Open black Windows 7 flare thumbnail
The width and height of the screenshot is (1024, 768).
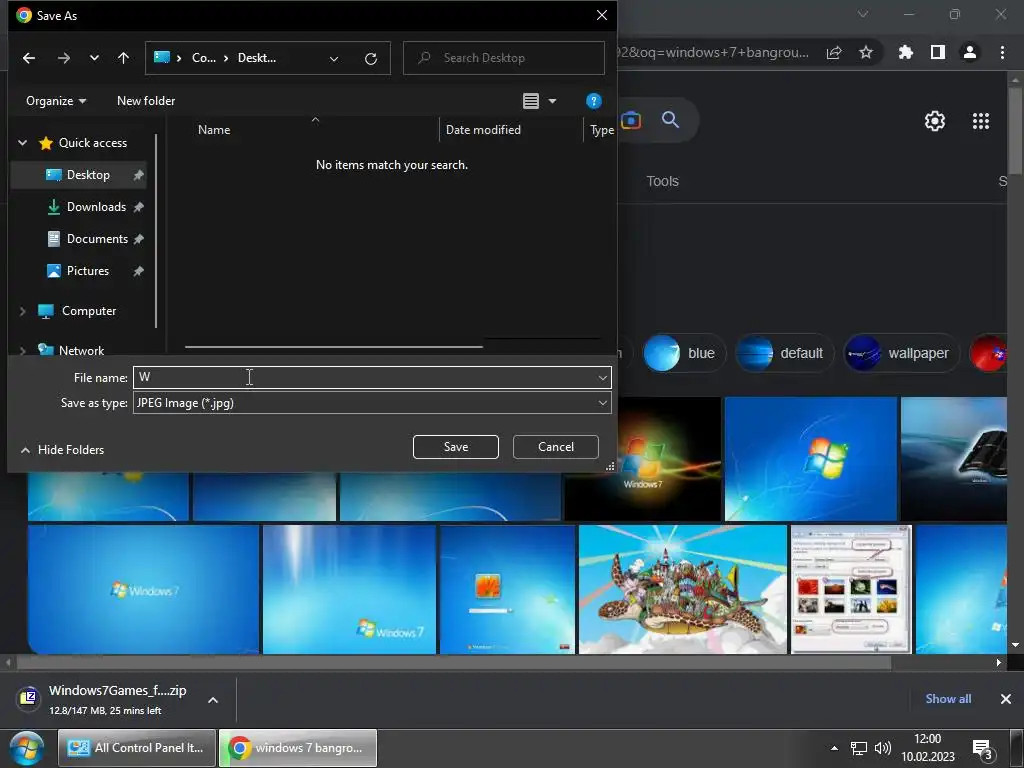(x=643, y=458)
